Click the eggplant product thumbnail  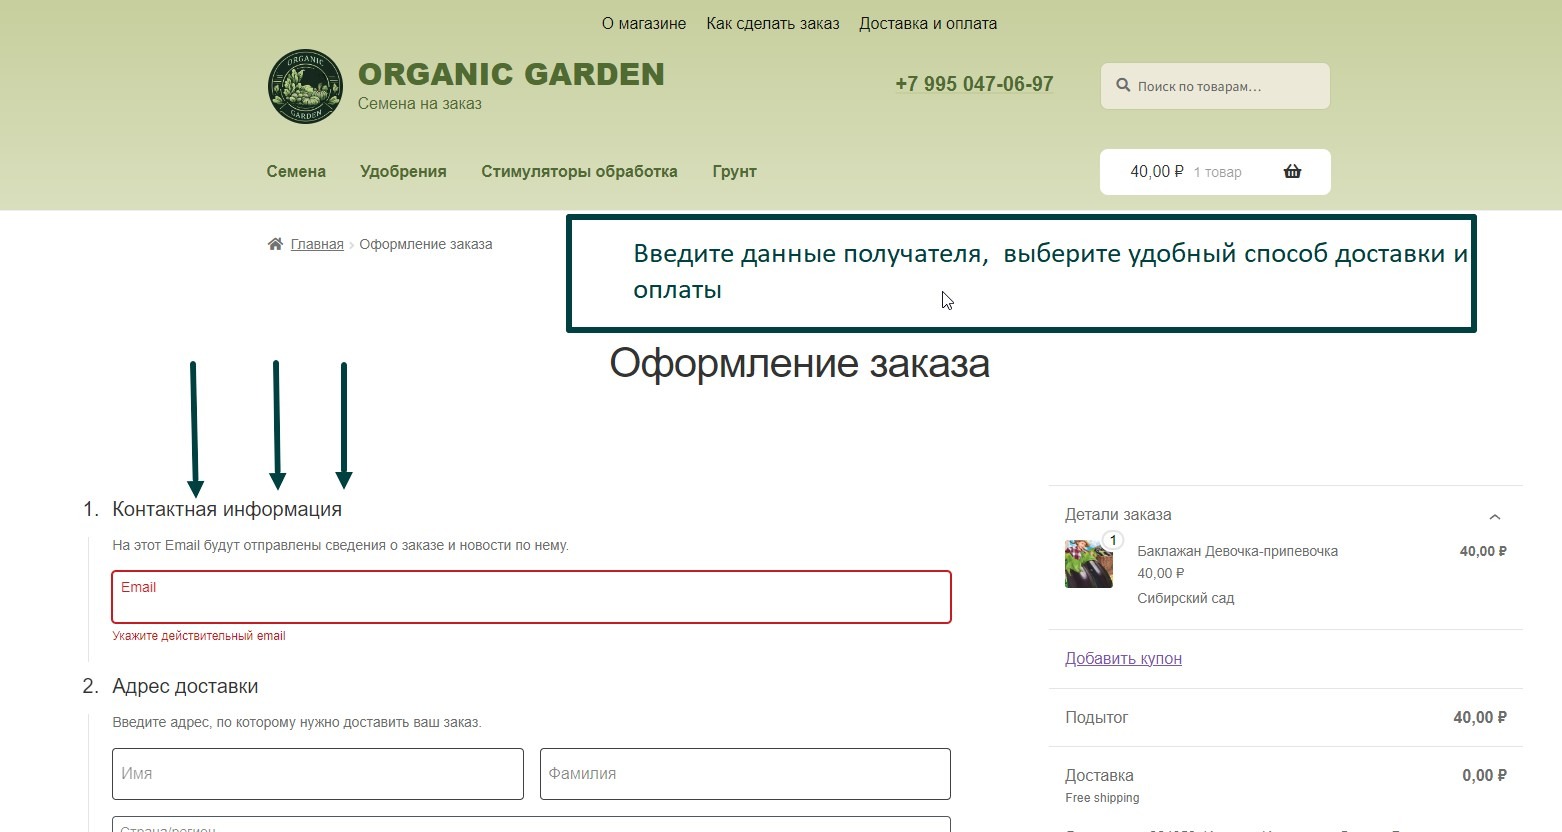[x=1088, y=564]
